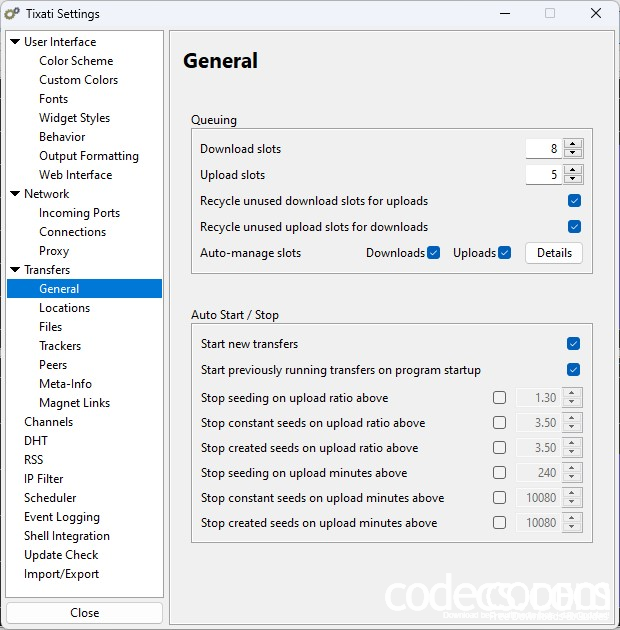620x630 pixels.
Task: Select Import/Export page
Action: (61, 573)
